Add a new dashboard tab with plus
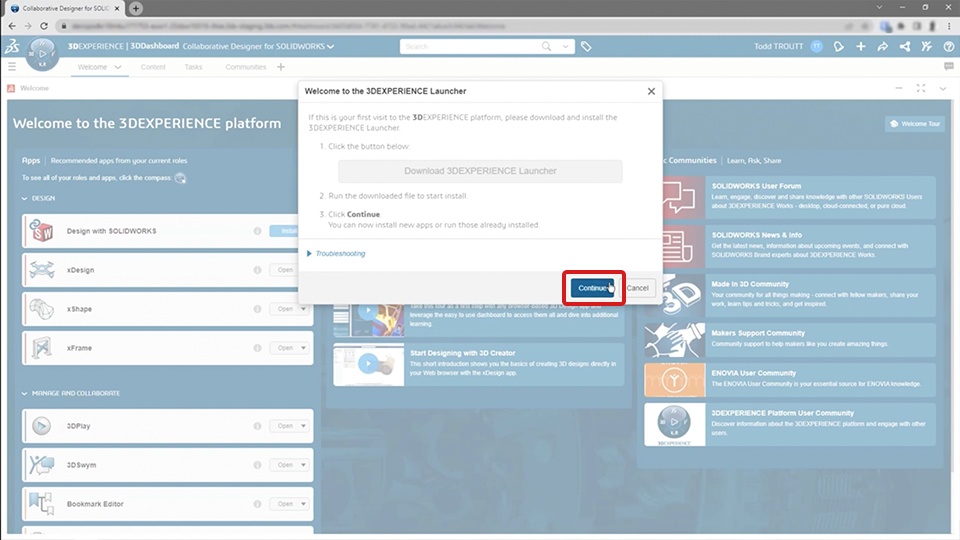Image resolution: width=960 pixels, height=540 pixels. point(281,67)
